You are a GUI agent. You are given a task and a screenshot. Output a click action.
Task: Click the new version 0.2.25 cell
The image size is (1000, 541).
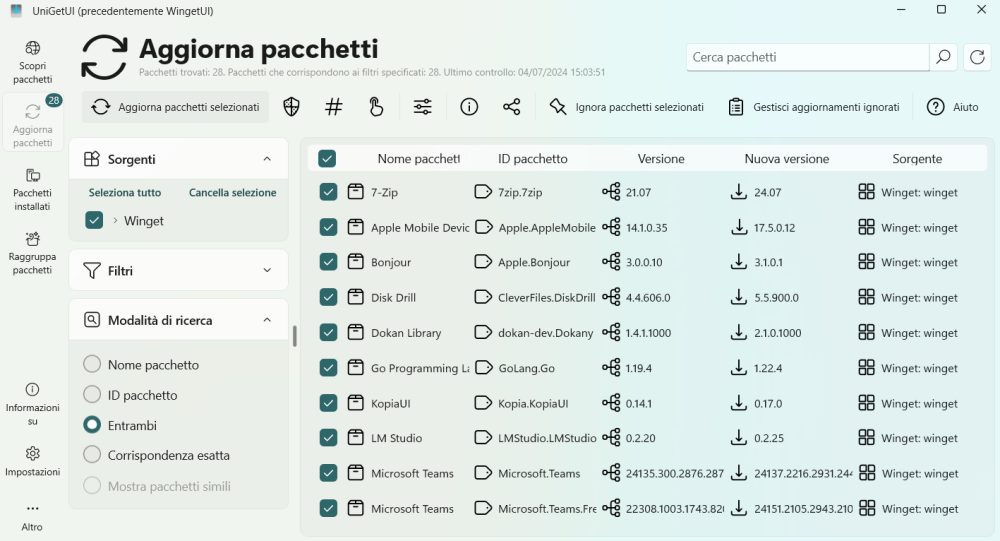coord(769,438)
